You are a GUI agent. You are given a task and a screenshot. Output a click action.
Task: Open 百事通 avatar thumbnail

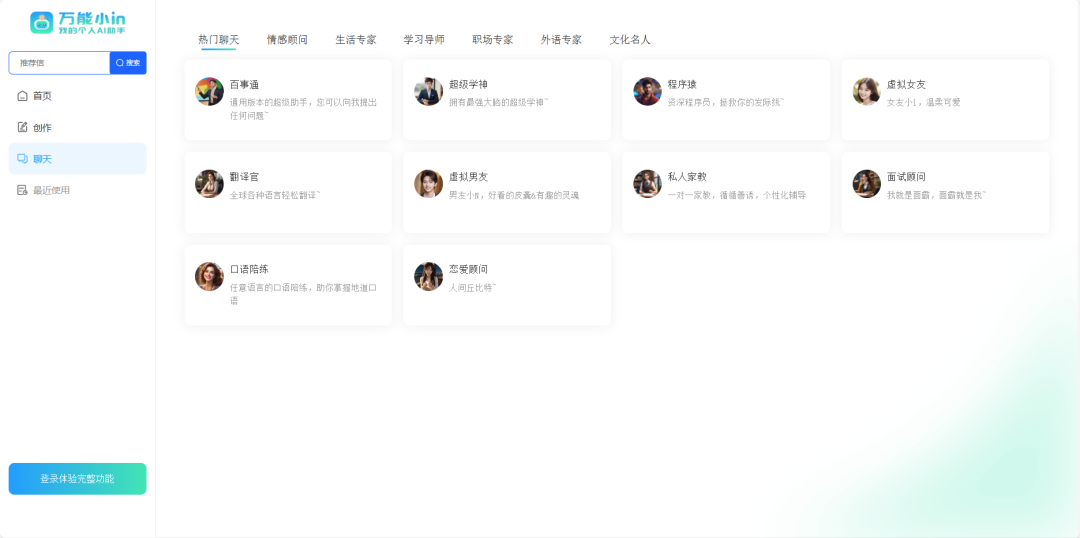[209, 91]
